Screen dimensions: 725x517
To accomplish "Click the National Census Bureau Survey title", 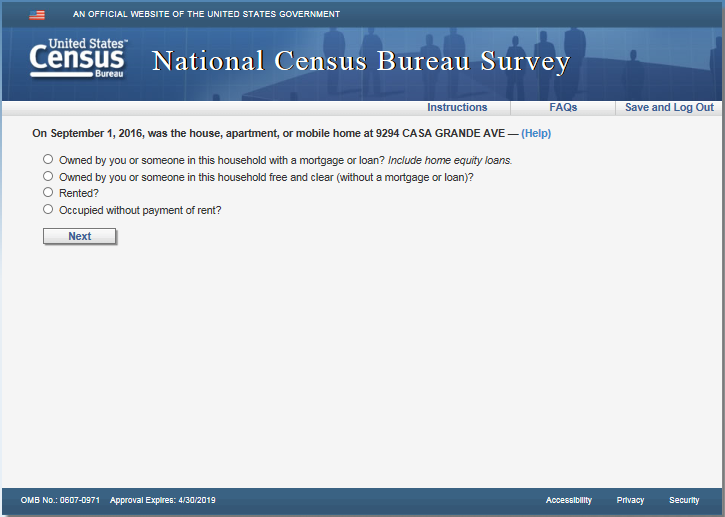I will [x=361, y=62].
